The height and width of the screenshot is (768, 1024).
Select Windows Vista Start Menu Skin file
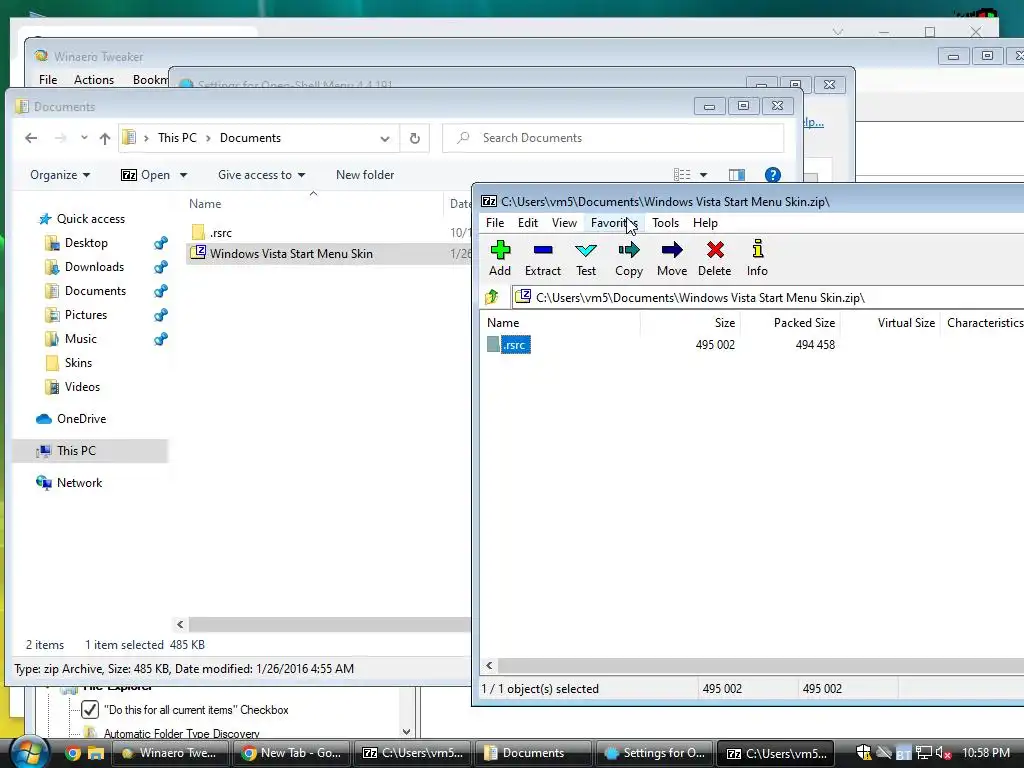point(291,254)
